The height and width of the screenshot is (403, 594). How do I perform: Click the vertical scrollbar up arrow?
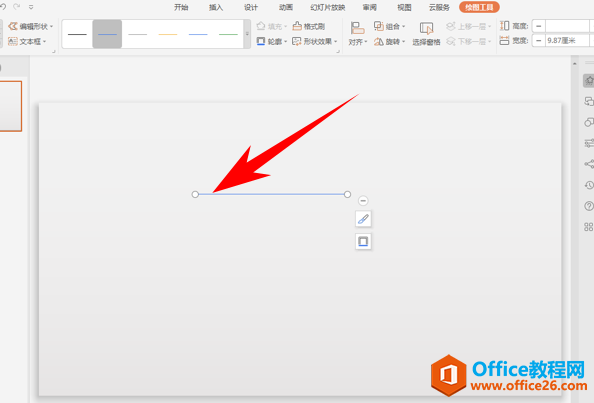[x=575, y=64]
